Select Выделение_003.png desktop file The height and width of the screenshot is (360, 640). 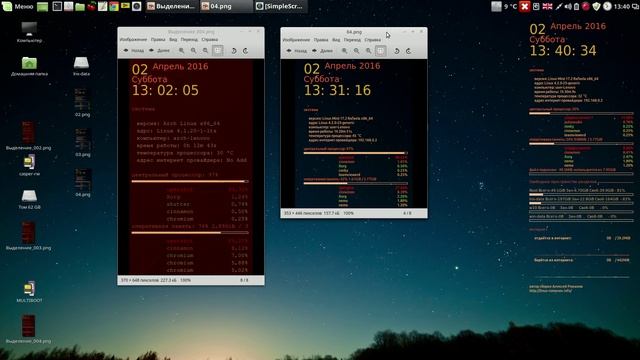pyautogui.click(x=29, y=236)
